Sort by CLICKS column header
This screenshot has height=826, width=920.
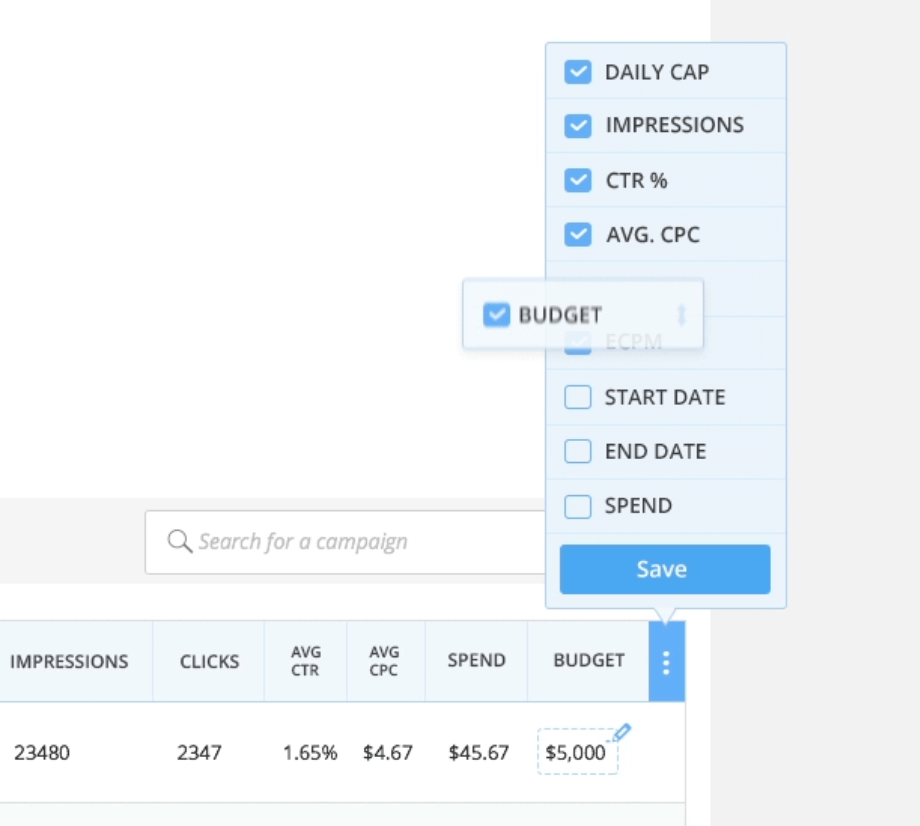click(209, 662)
